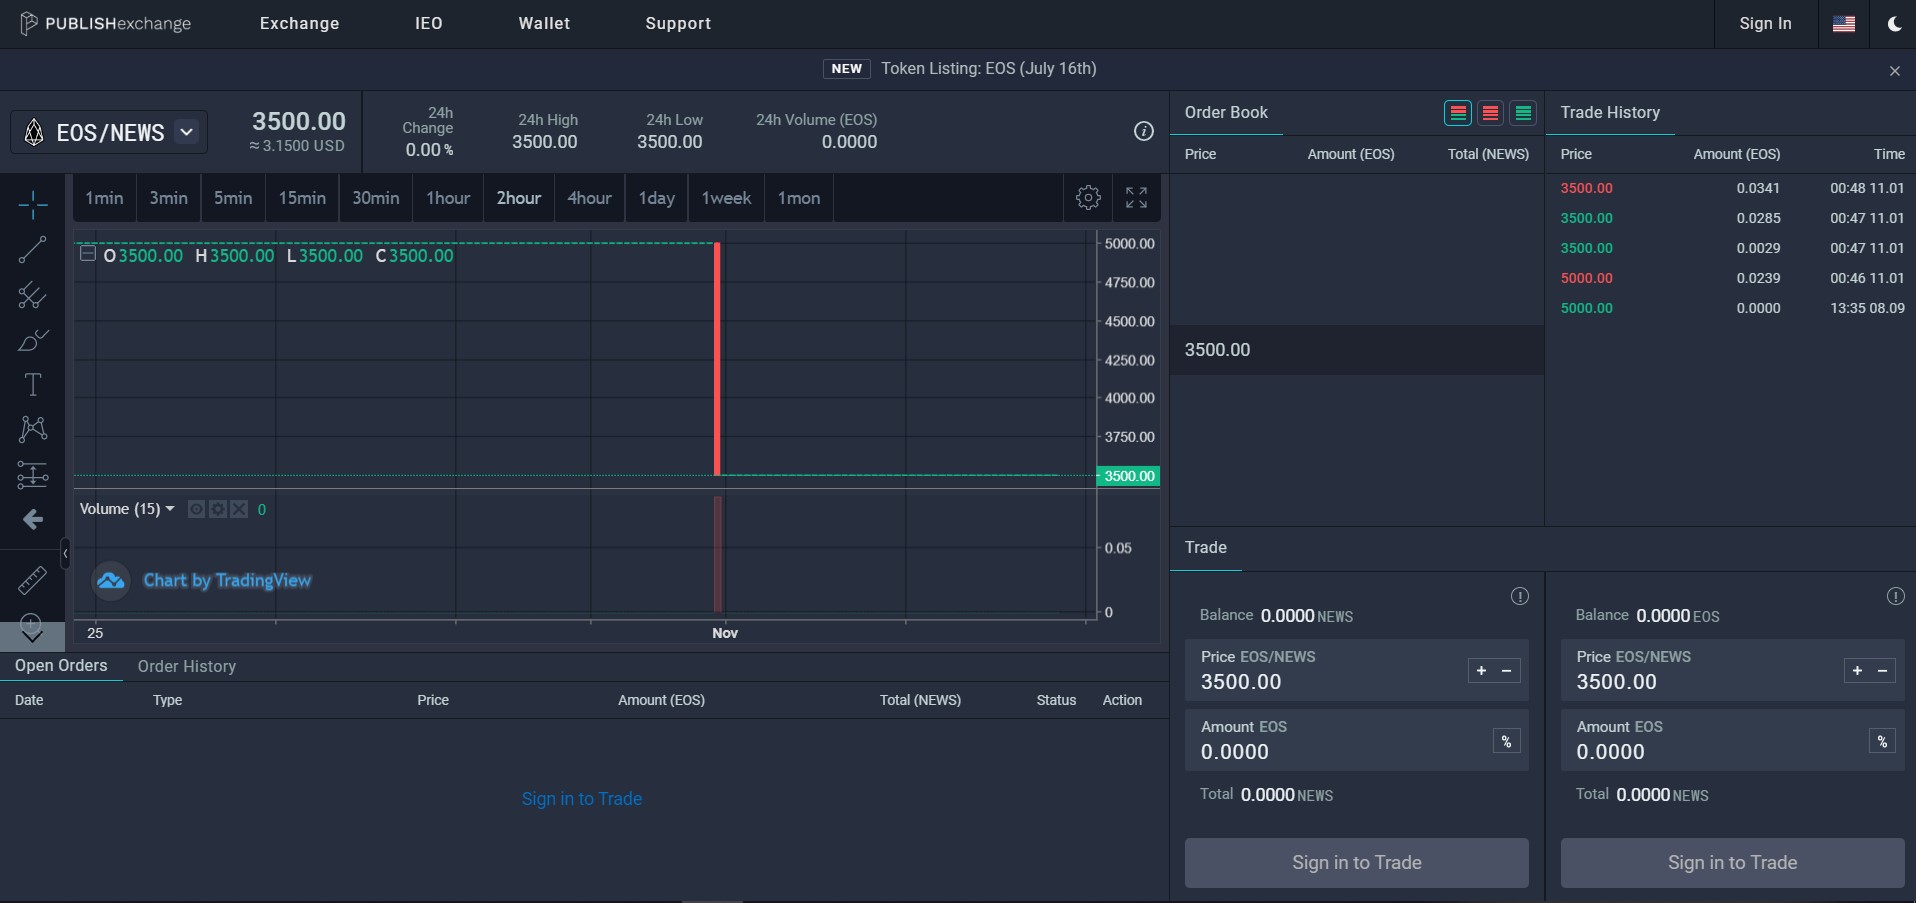
Task: Click the buy Price EOS/NEWS input field
Action: 1357,670
